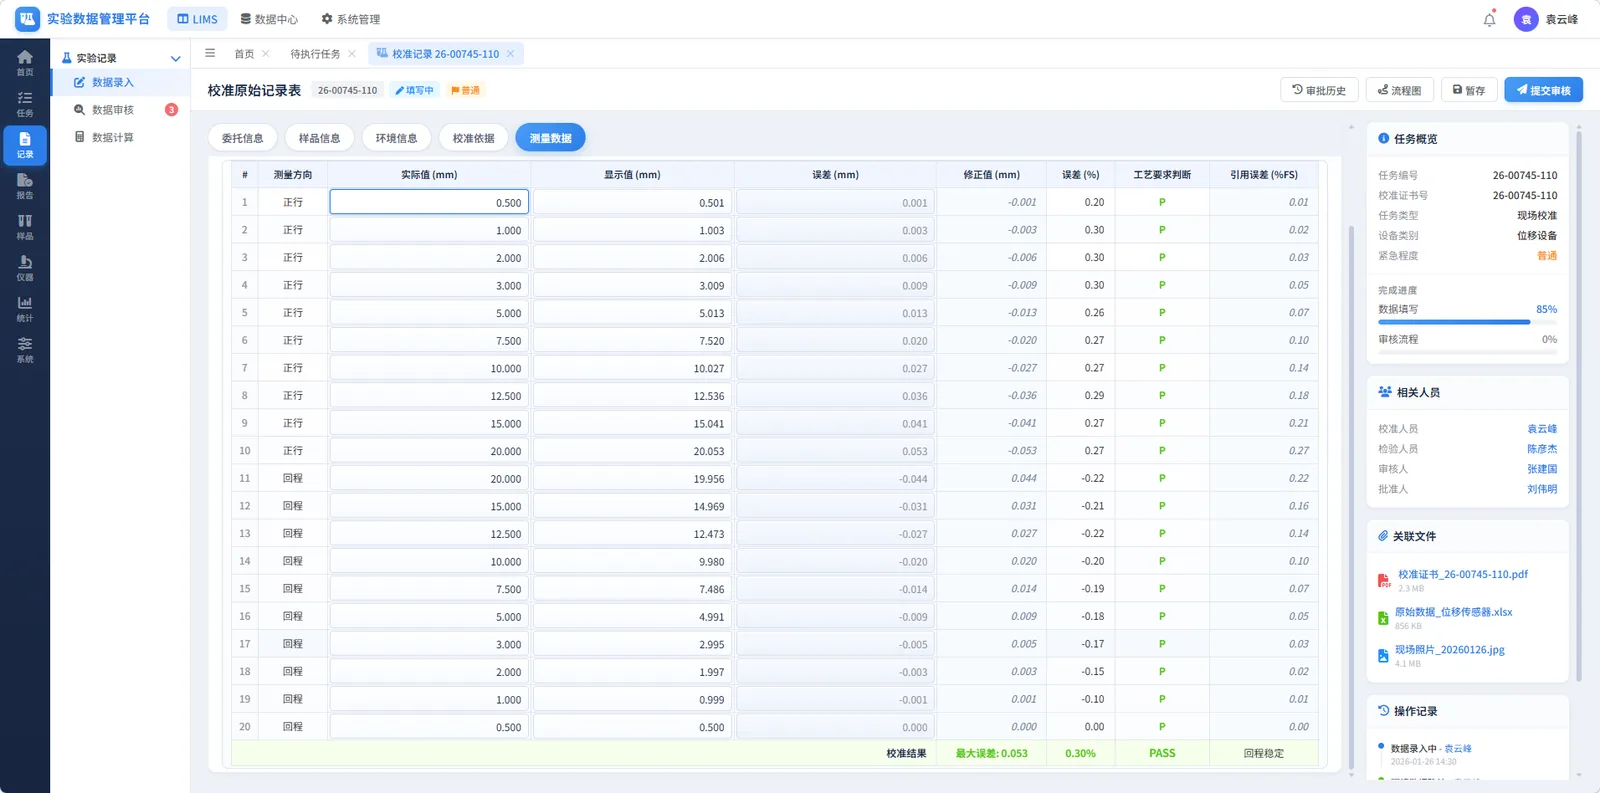Open the 样品 samples sidebar icon

pyautogui.click(x=25, y=227)
